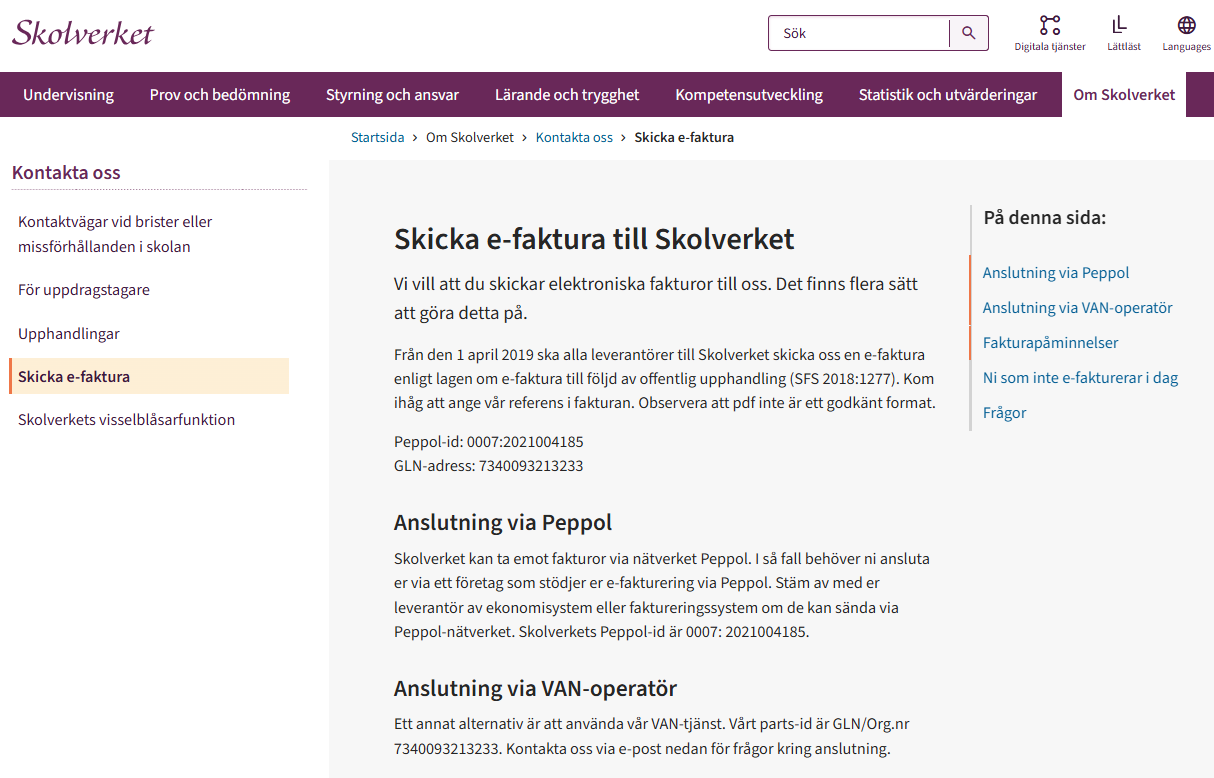1214x778 pixels.
Task: Open the Styrning och ansvar menu
Action: [392, 95]
